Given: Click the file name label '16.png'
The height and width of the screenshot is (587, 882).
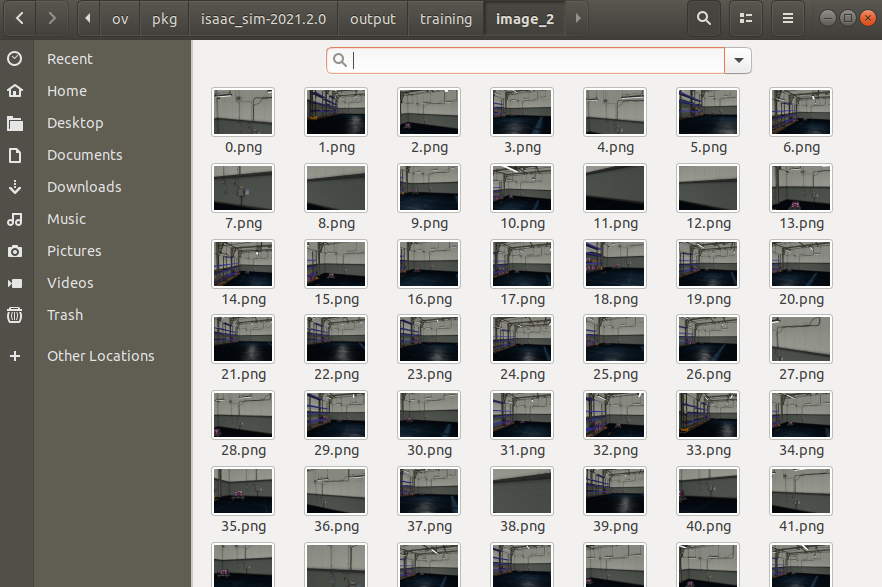Looking at the screenshot, I should (x=429, y=299).
